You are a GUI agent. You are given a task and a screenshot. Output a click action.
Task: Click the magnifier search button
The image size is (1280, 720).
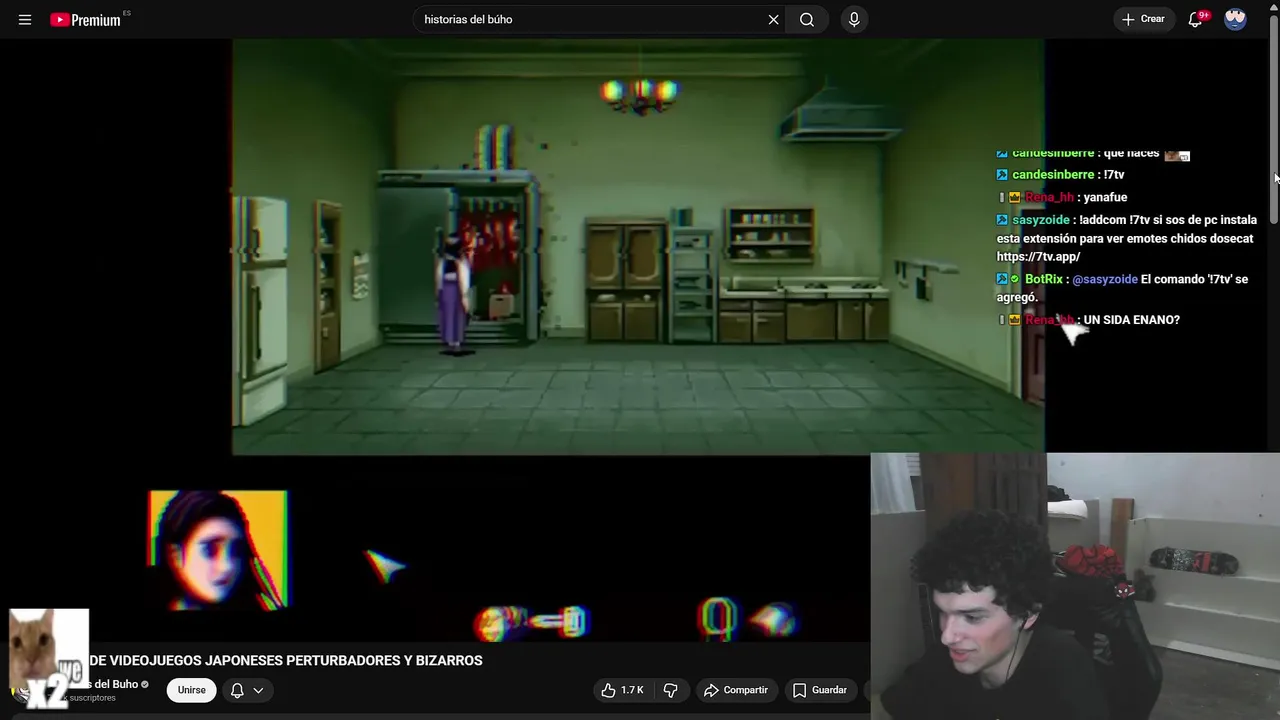pos(807,19)
